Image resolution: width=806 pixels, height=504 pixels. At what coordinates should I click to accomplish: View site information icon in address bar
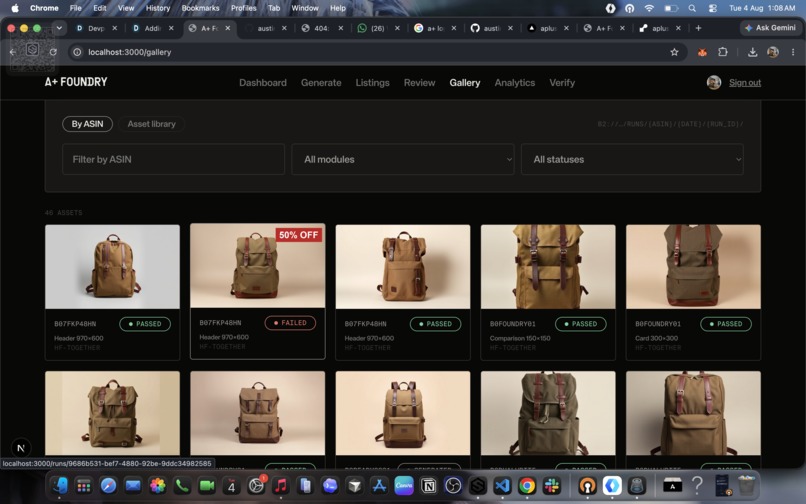(x=77, y=52)
